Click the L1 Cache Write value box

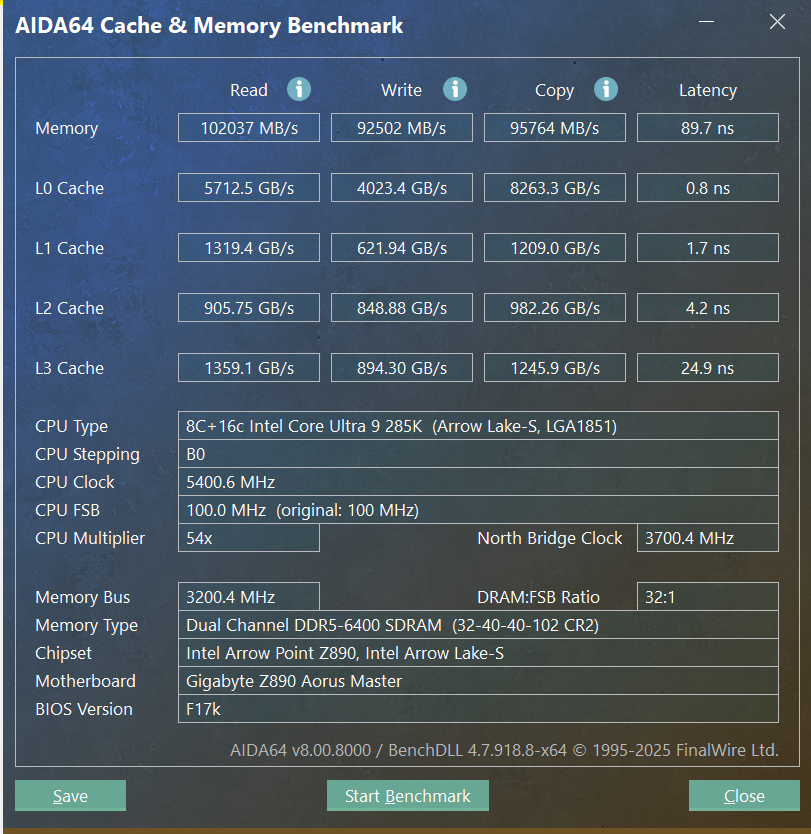tap(402, 248)
